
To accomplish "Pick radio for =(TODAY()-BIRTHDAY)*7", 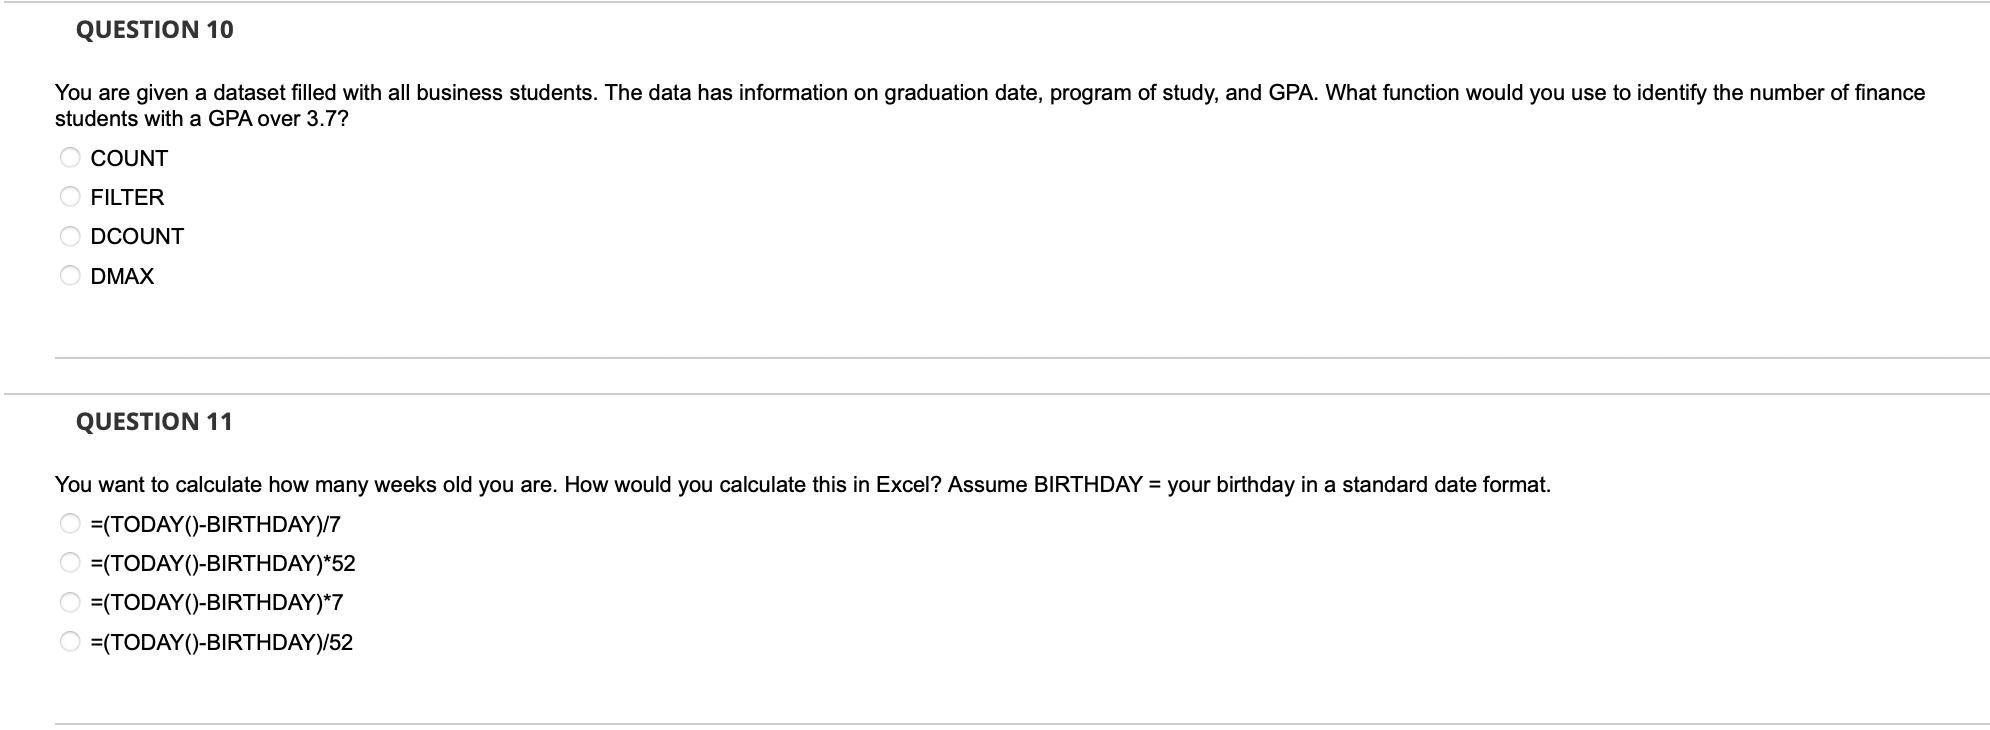I will pyautogui.click(x=70, y=602).
